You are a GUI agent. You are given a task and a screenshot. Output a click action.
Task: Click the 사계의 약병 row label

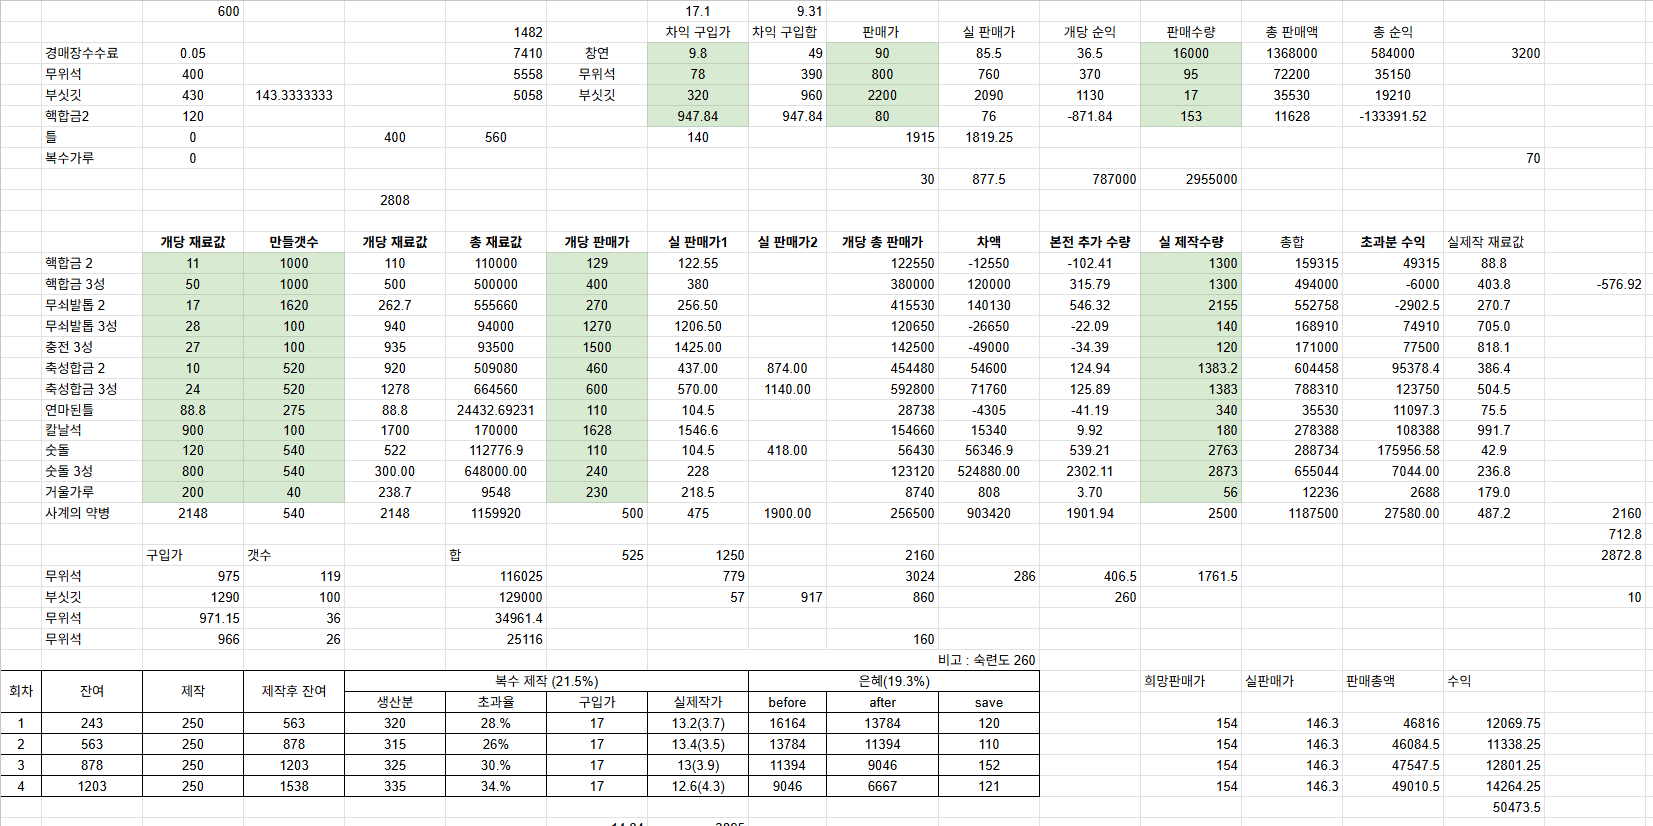78,513
